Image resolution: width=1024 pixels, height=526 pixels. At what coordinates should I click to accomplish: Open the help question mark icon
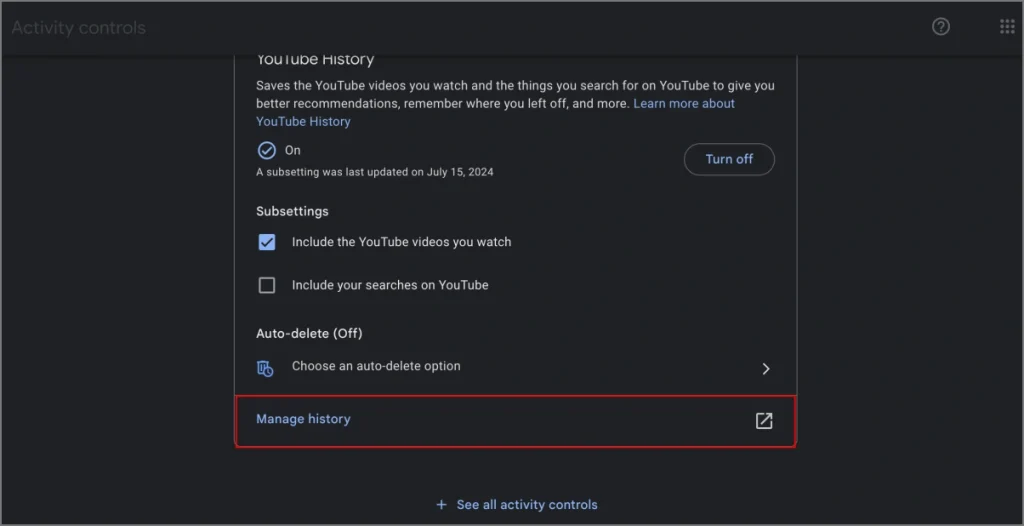940,27
